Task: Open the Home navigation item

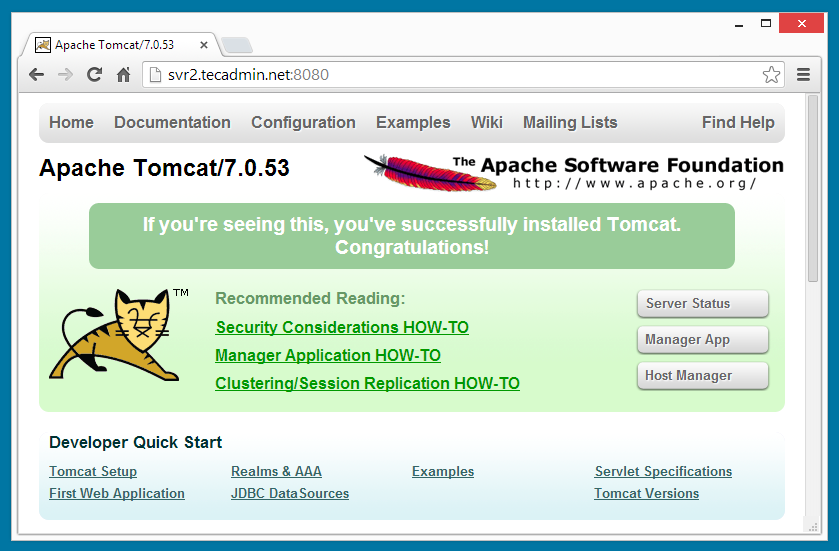Action: pos(71,123)
